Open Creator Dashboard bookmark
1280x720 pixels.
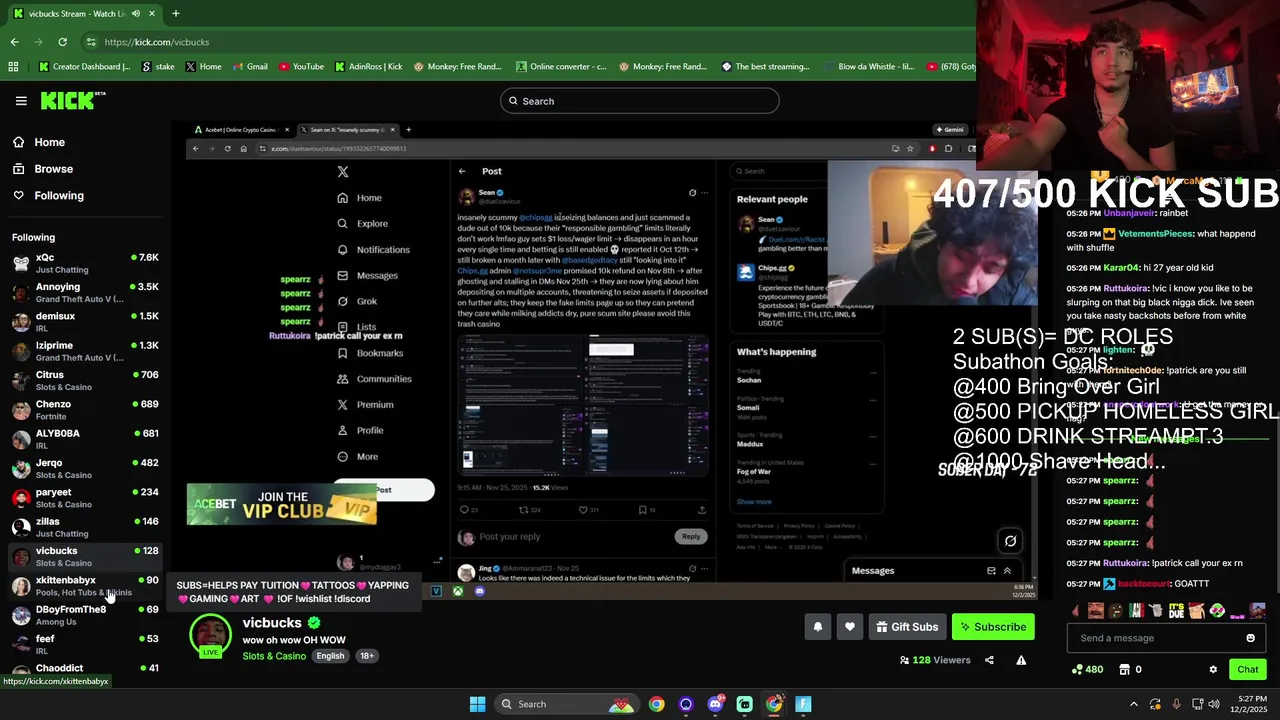click(84, 67)
